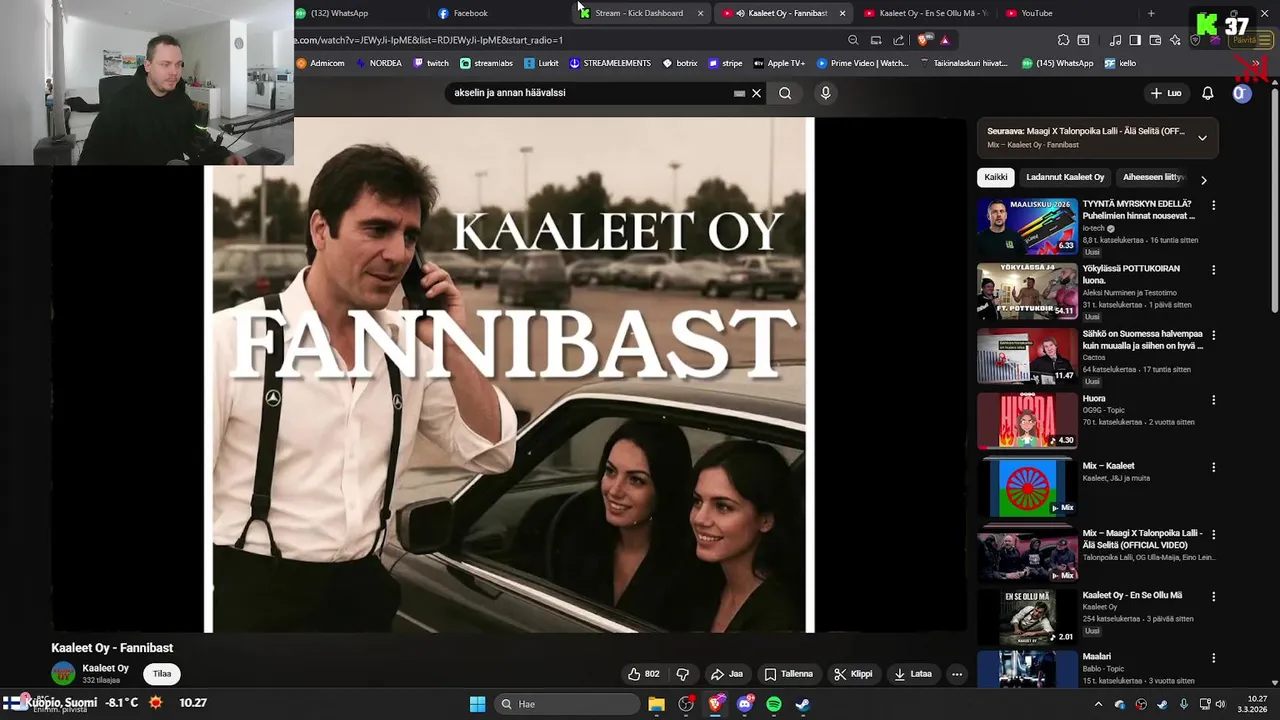Open streamlabs bookmark
The height and width of the screenshot is (720, 1280).
(486, 63)
